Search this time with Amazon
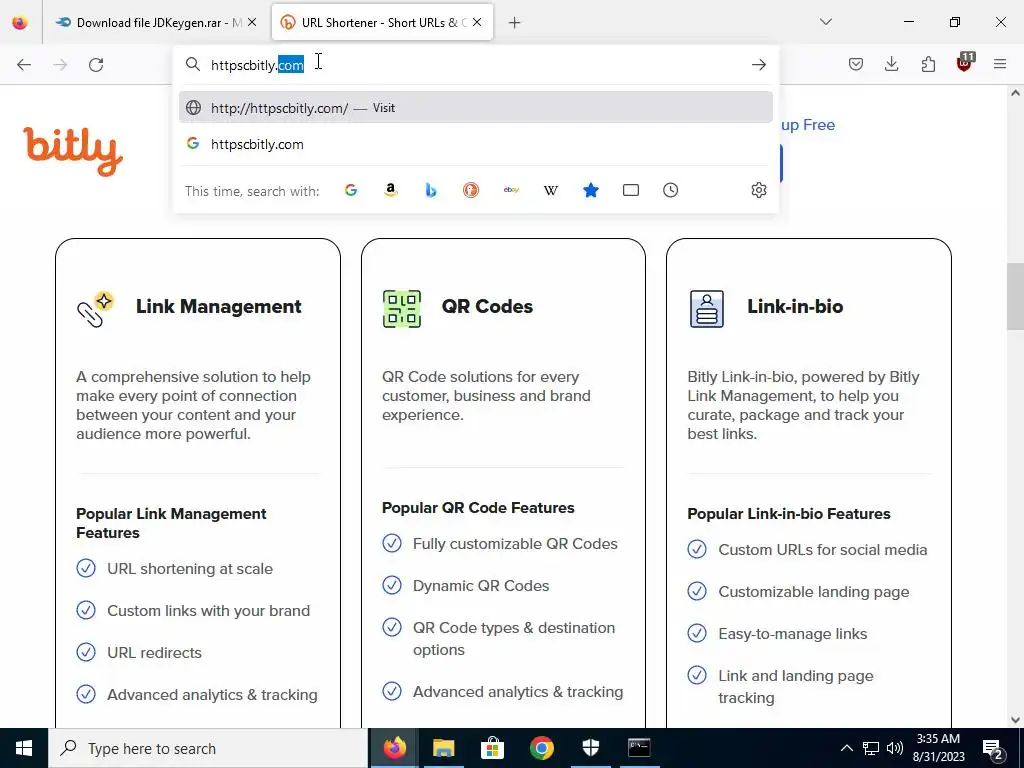Screen dimensions: 1024x768 [x=391, y=190]
